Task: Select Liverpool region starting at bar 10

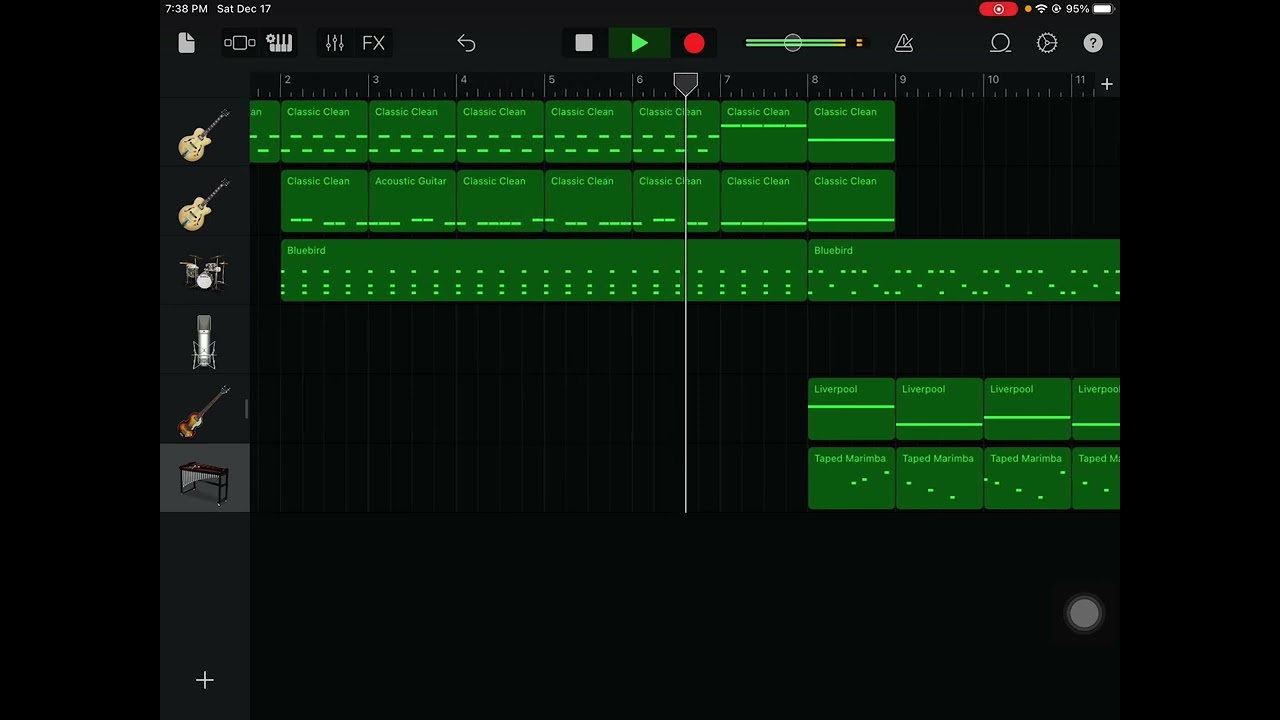Action: pos(1027,409)
